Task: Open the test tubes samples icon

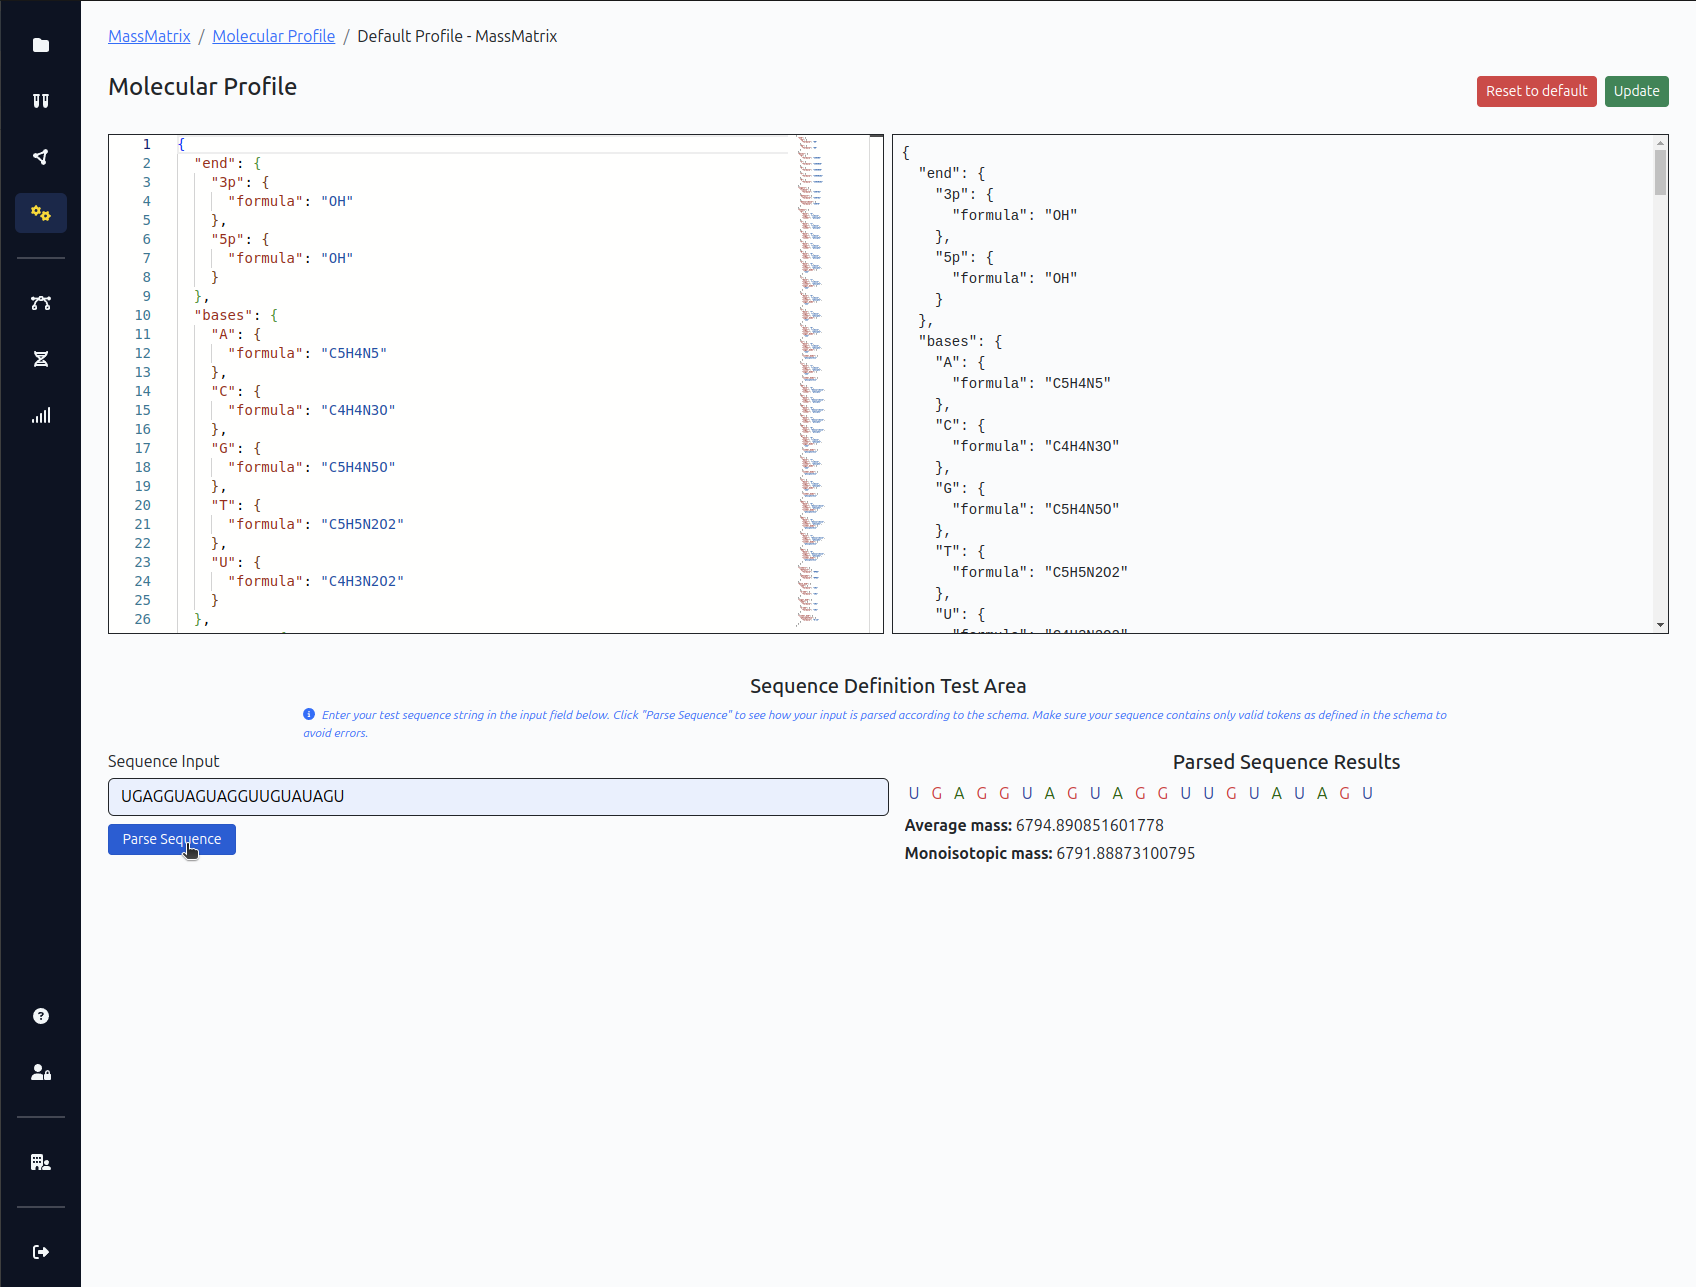Action: click(41, 101)
